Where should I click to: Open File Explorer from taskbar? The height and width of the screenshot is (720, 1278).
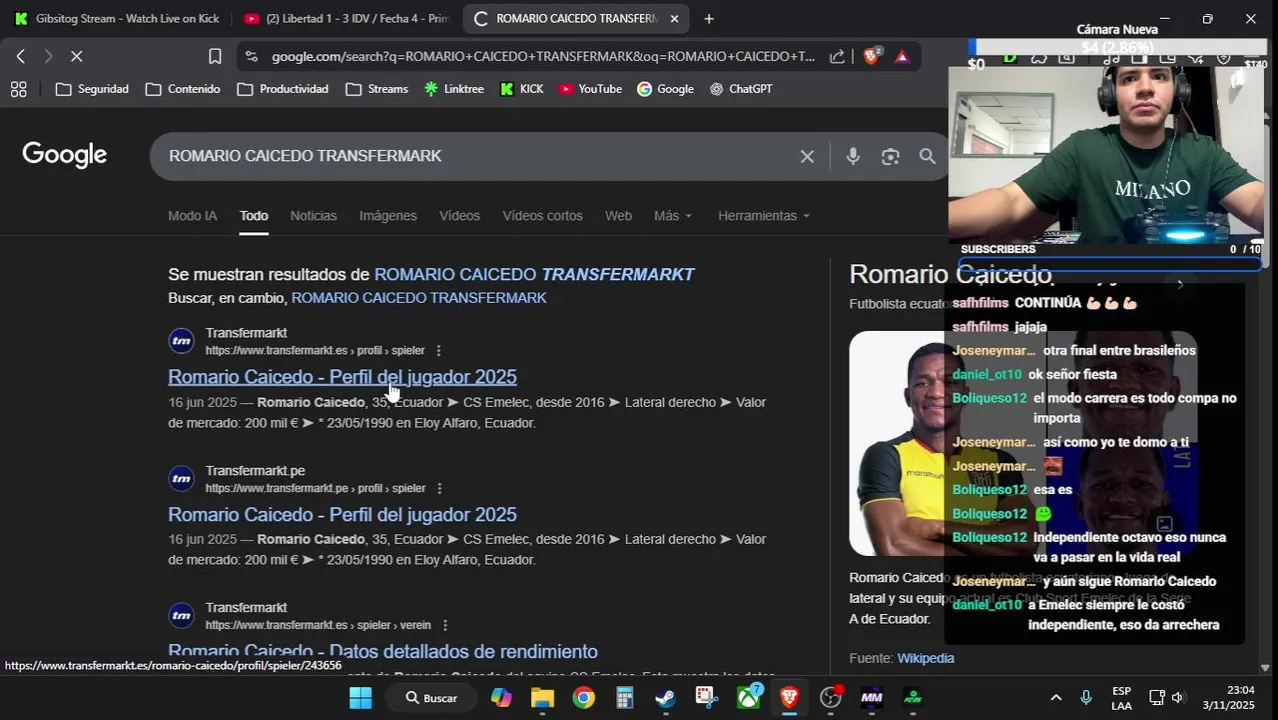coord(542,698)
